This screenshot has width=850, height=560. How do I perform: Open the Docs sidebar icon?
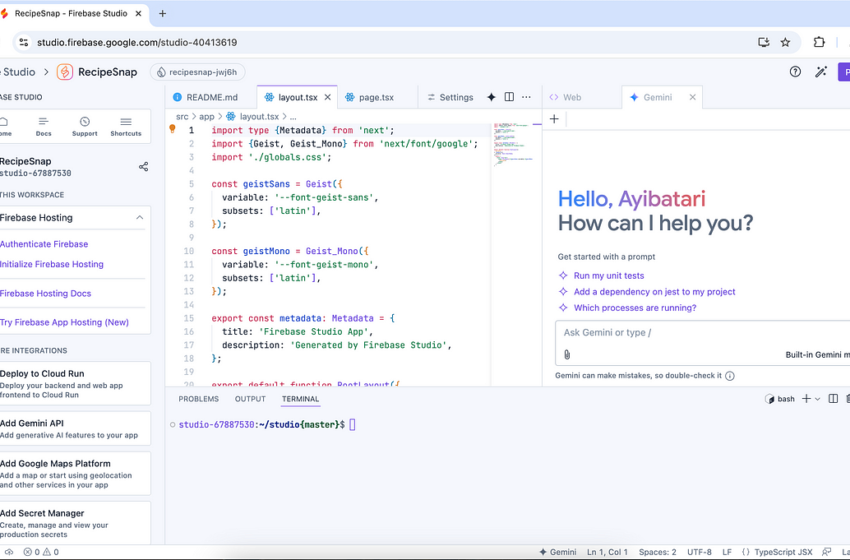pos(43,126)
